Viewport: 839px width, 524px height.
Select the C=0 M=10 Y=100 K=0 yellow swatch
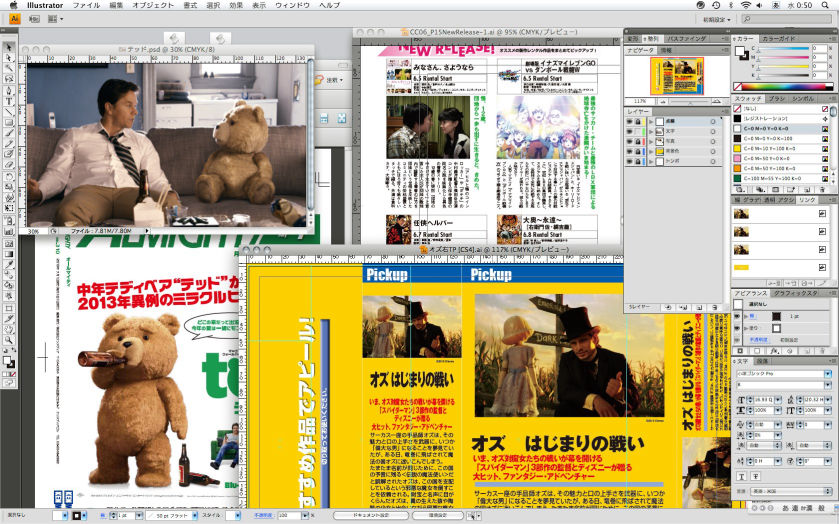[780, 148]
